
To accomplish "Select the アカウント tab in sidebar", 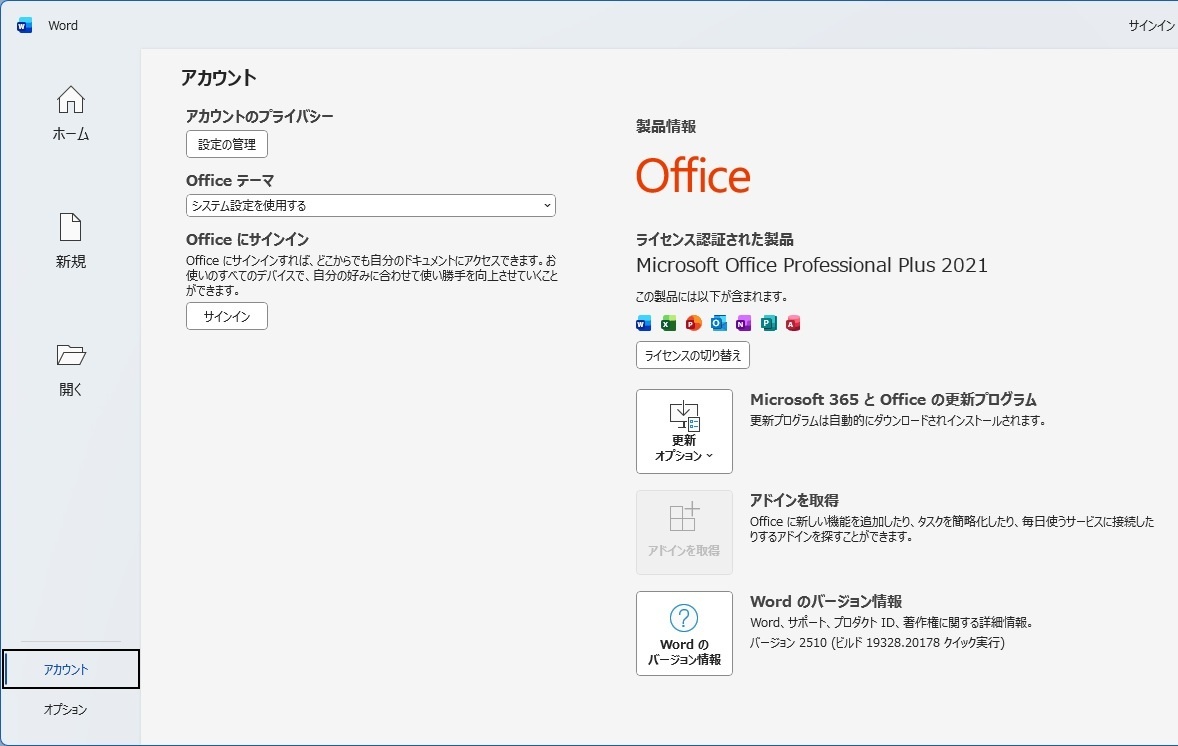I will click(71, 669).
